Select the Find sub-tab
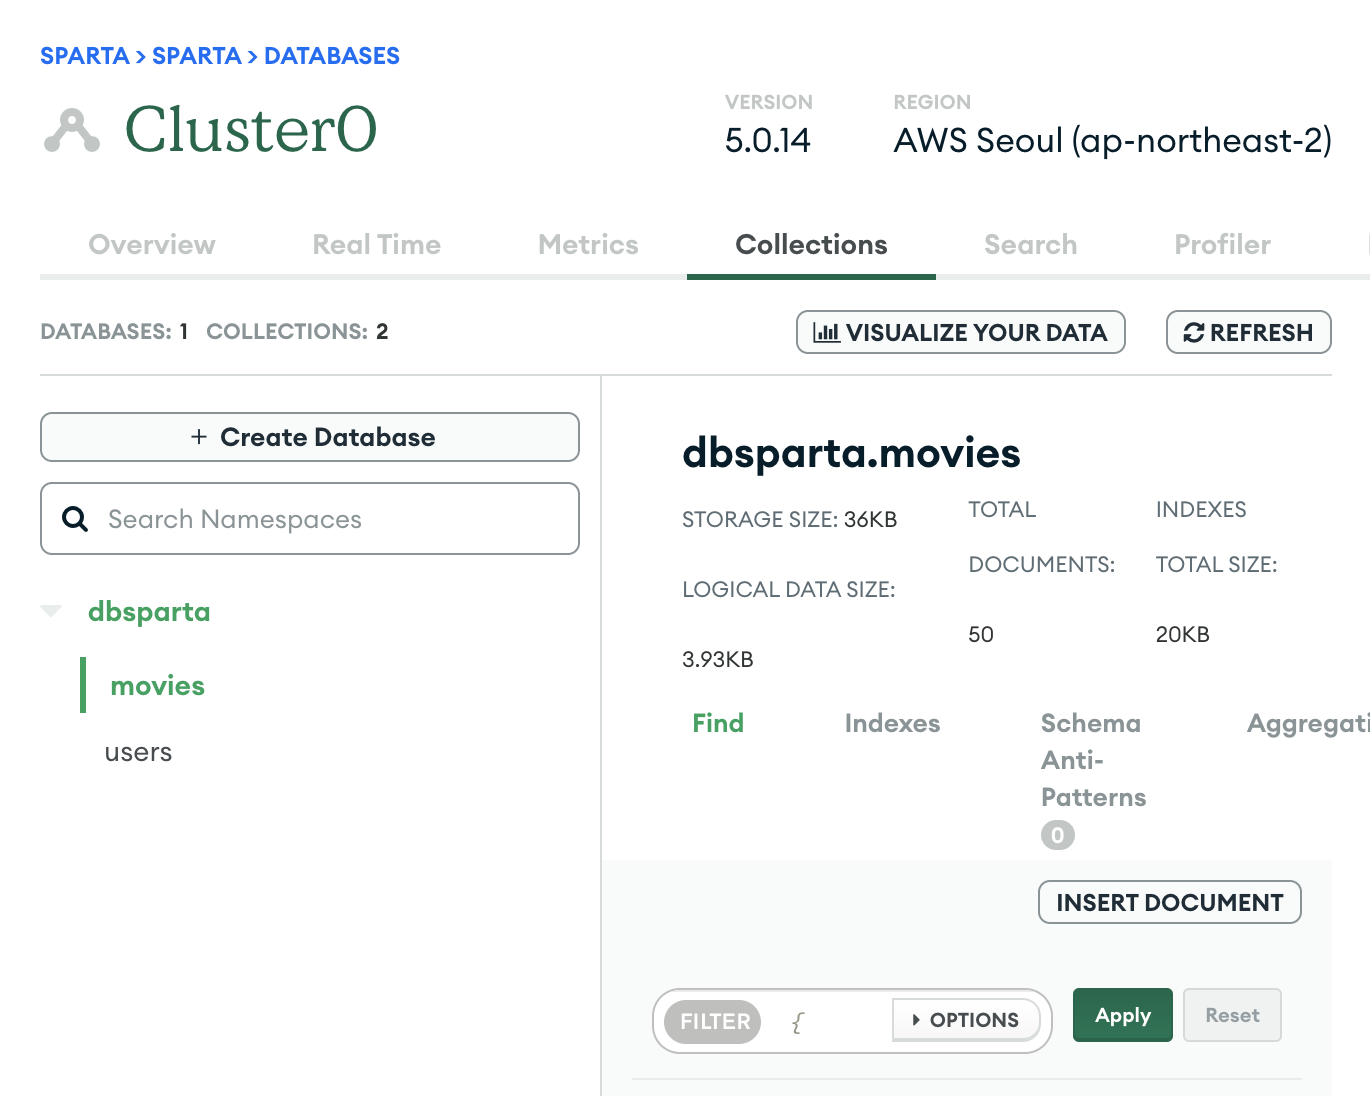 pos(718,723)
